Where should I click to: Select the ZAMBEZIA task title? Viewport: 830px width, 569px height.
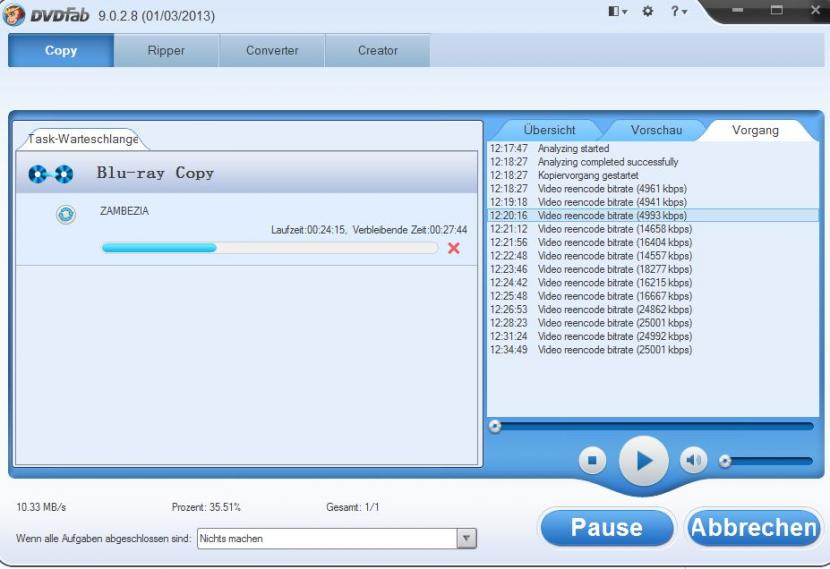124,211
